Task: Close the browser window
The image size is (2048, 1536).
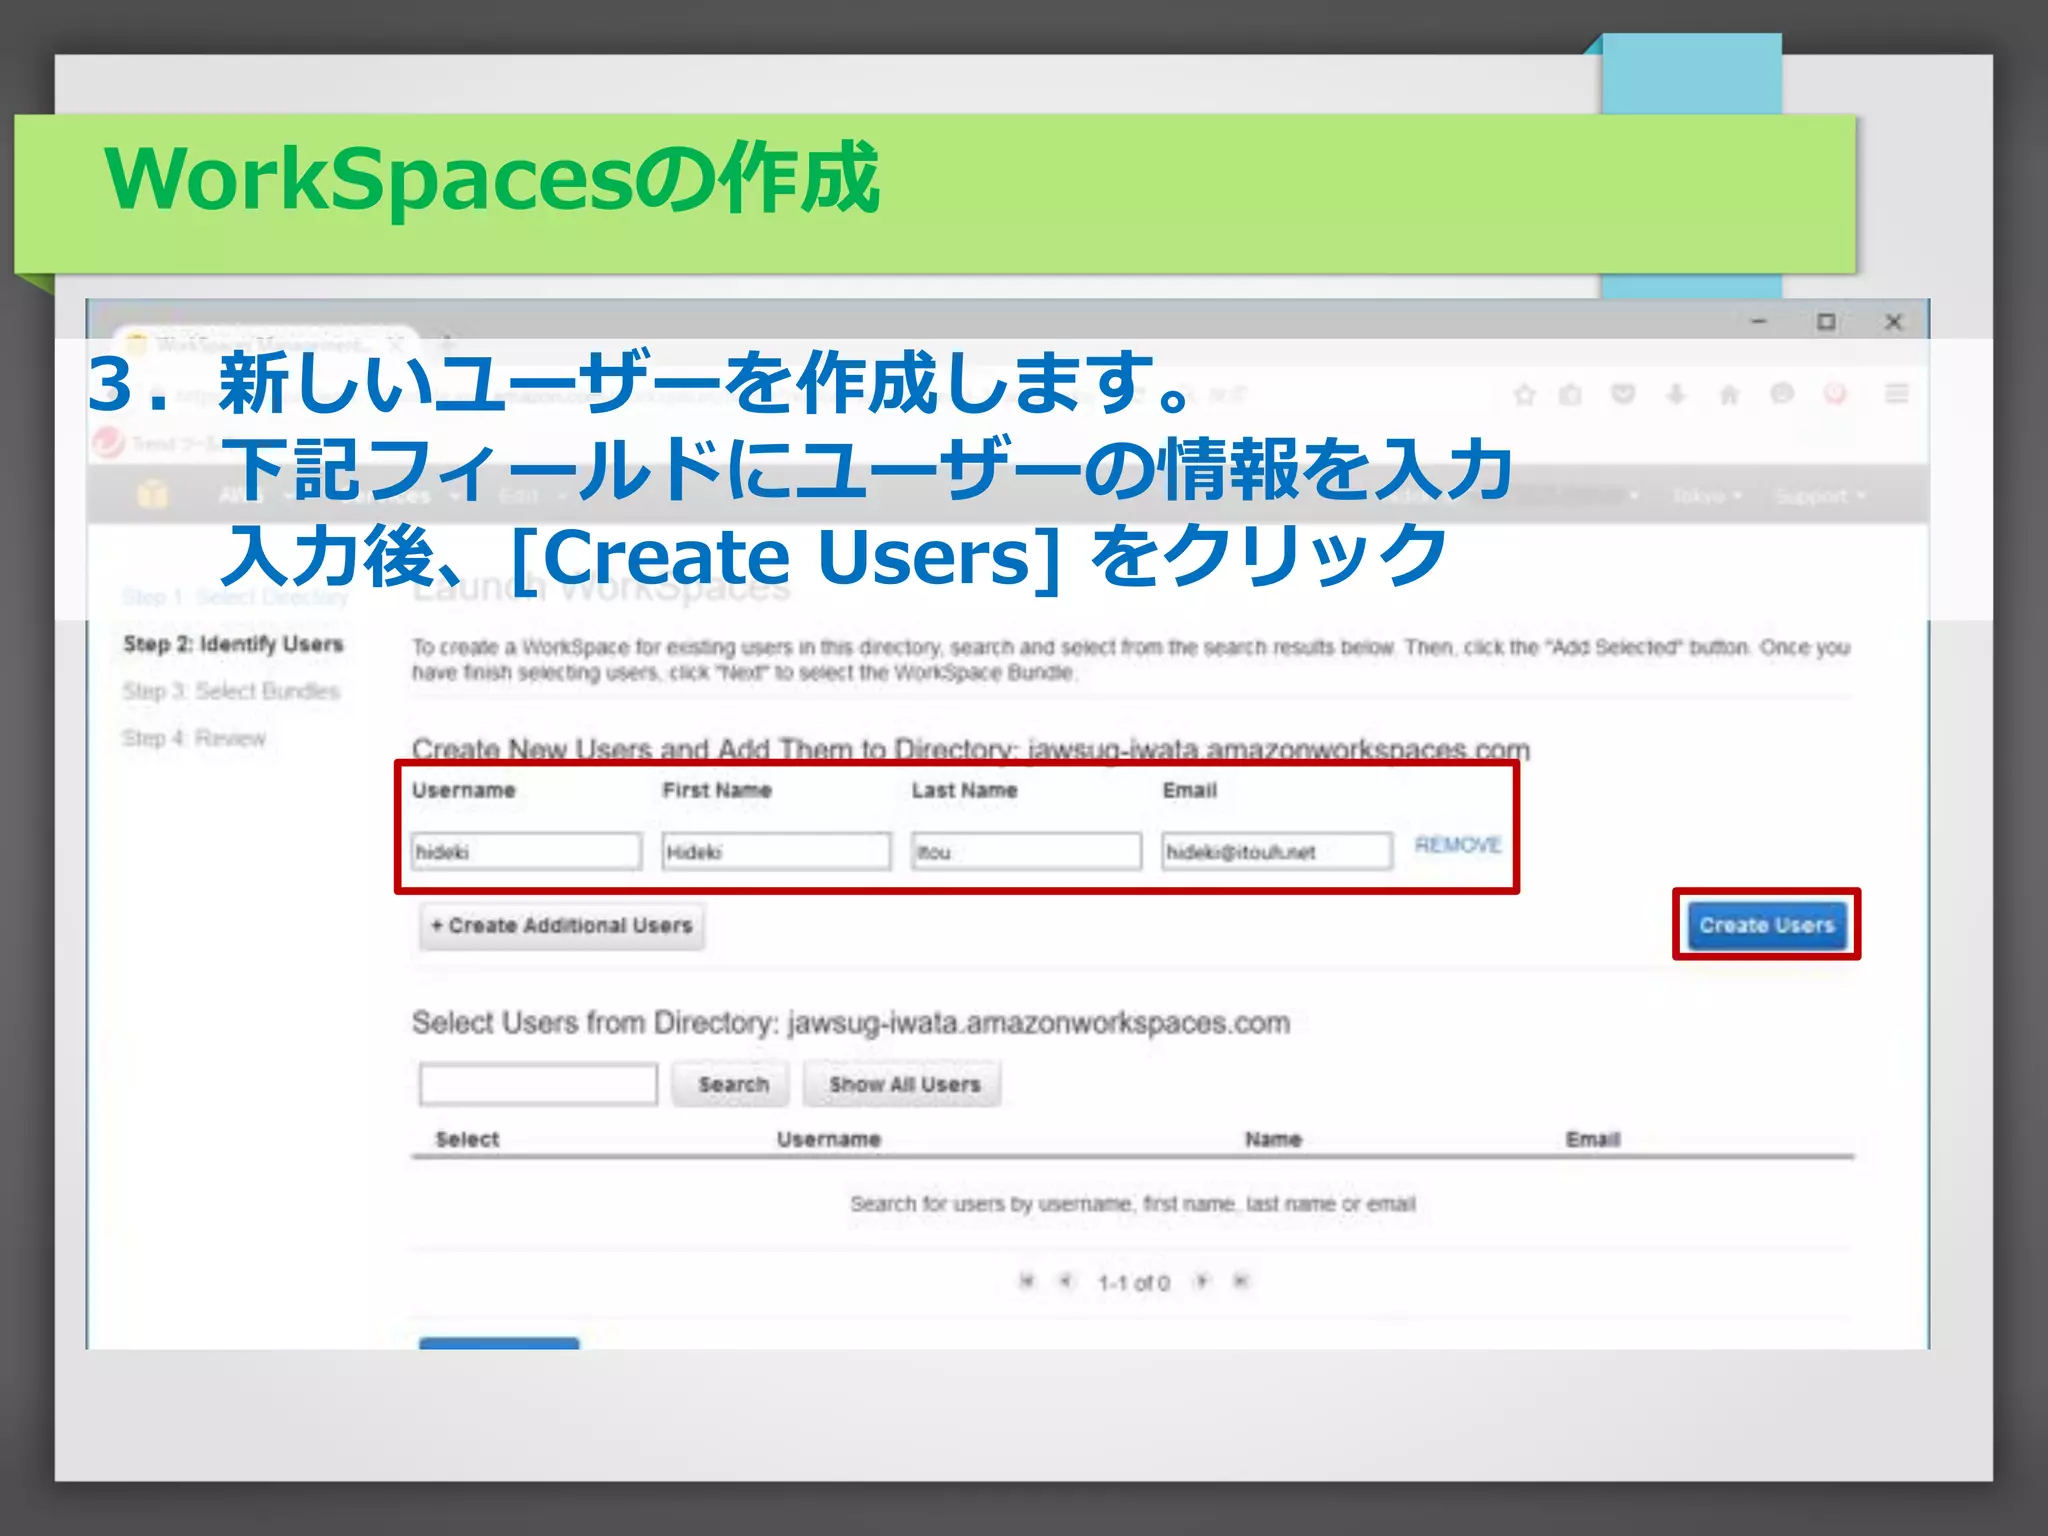Action: (x=1893, y=322)
